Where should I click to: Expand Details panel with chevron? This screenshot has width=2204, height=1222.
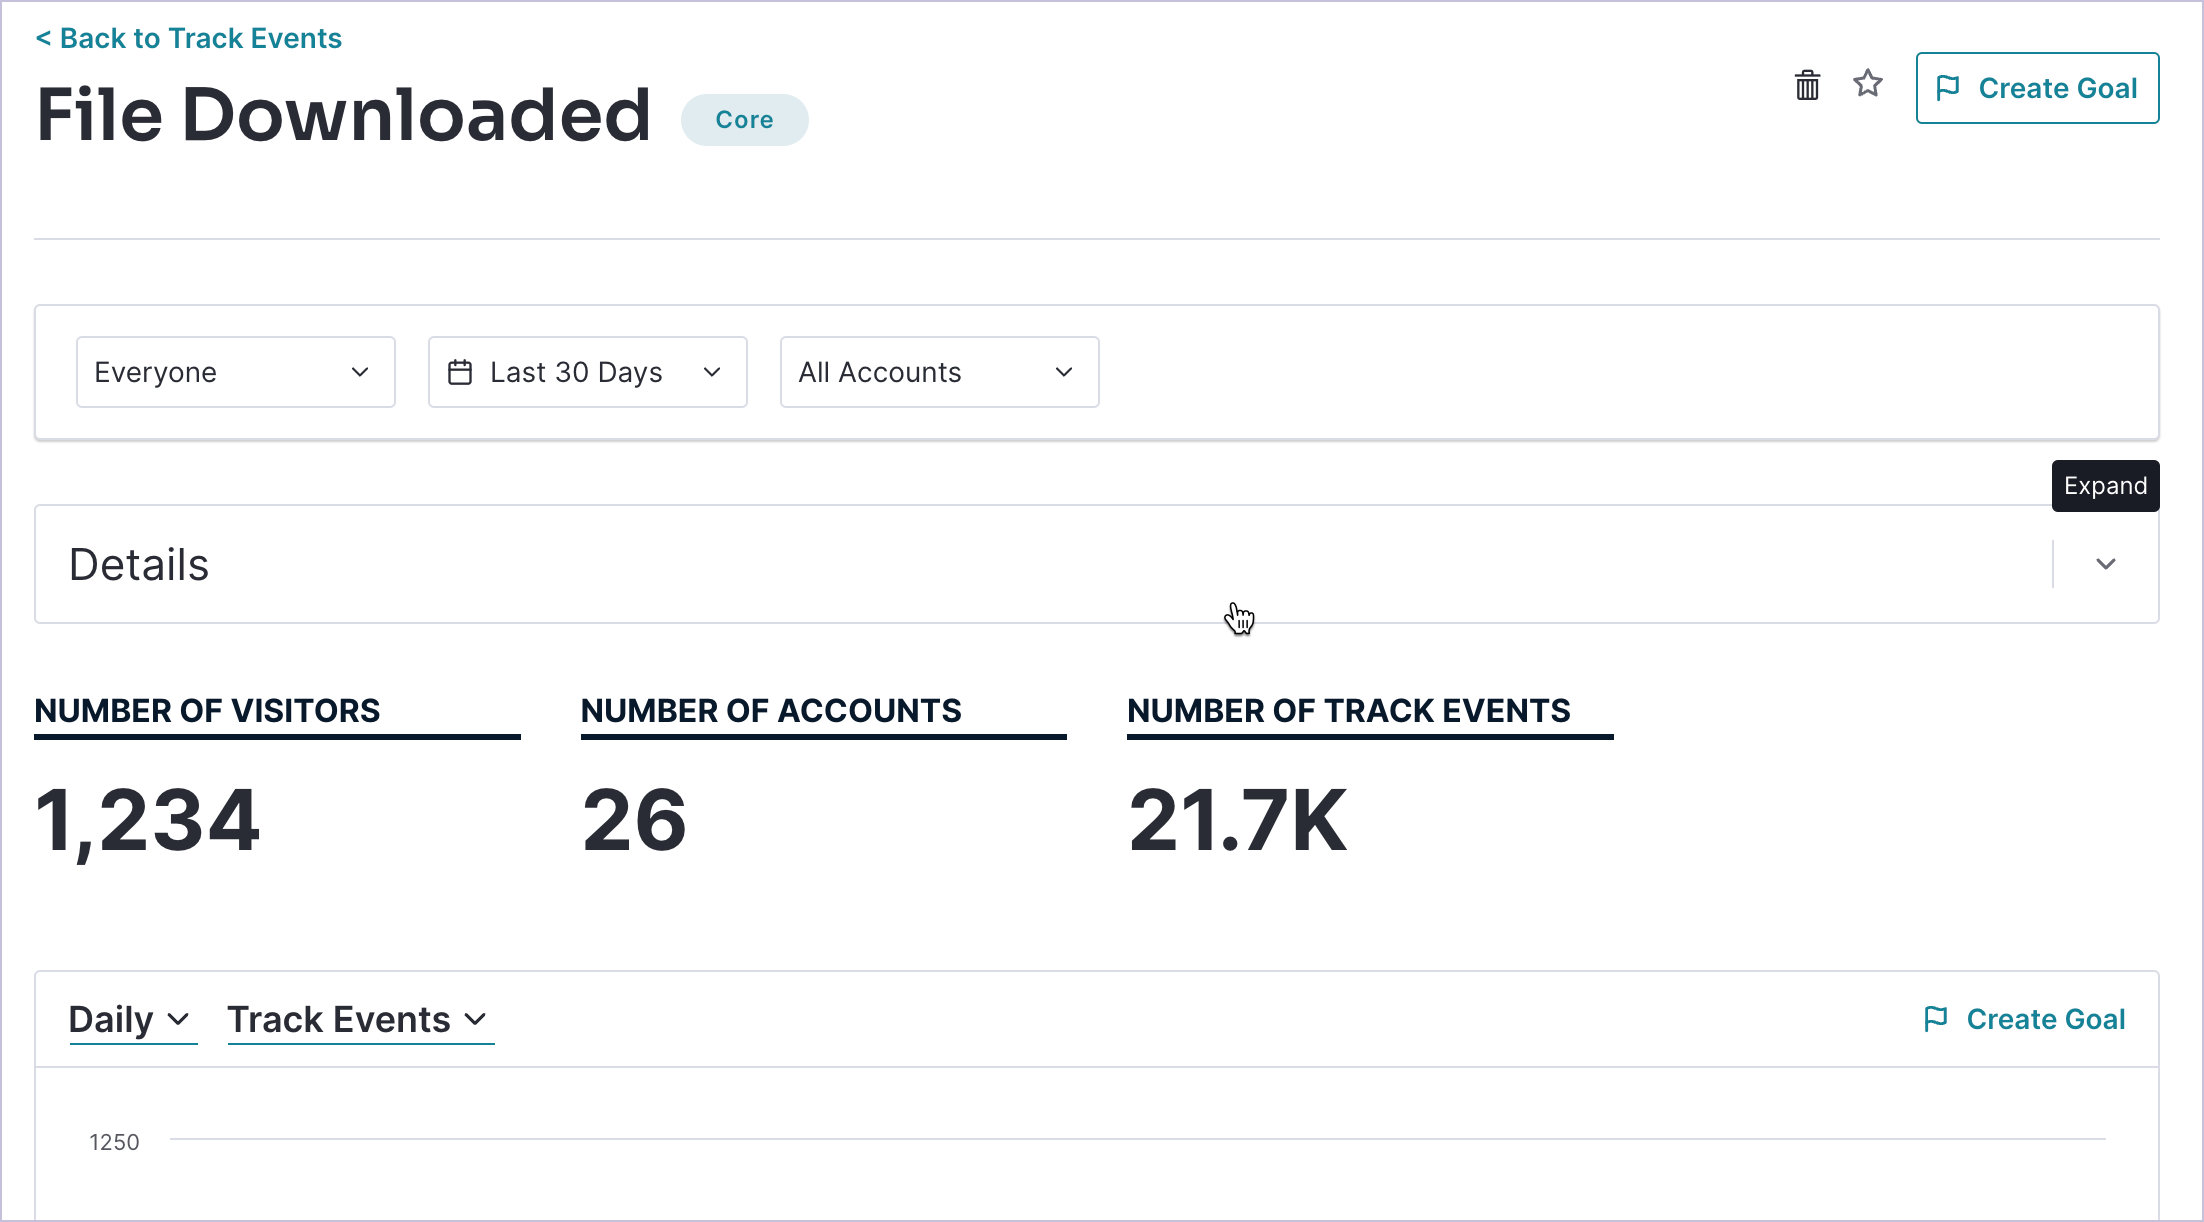(2105, 564)
